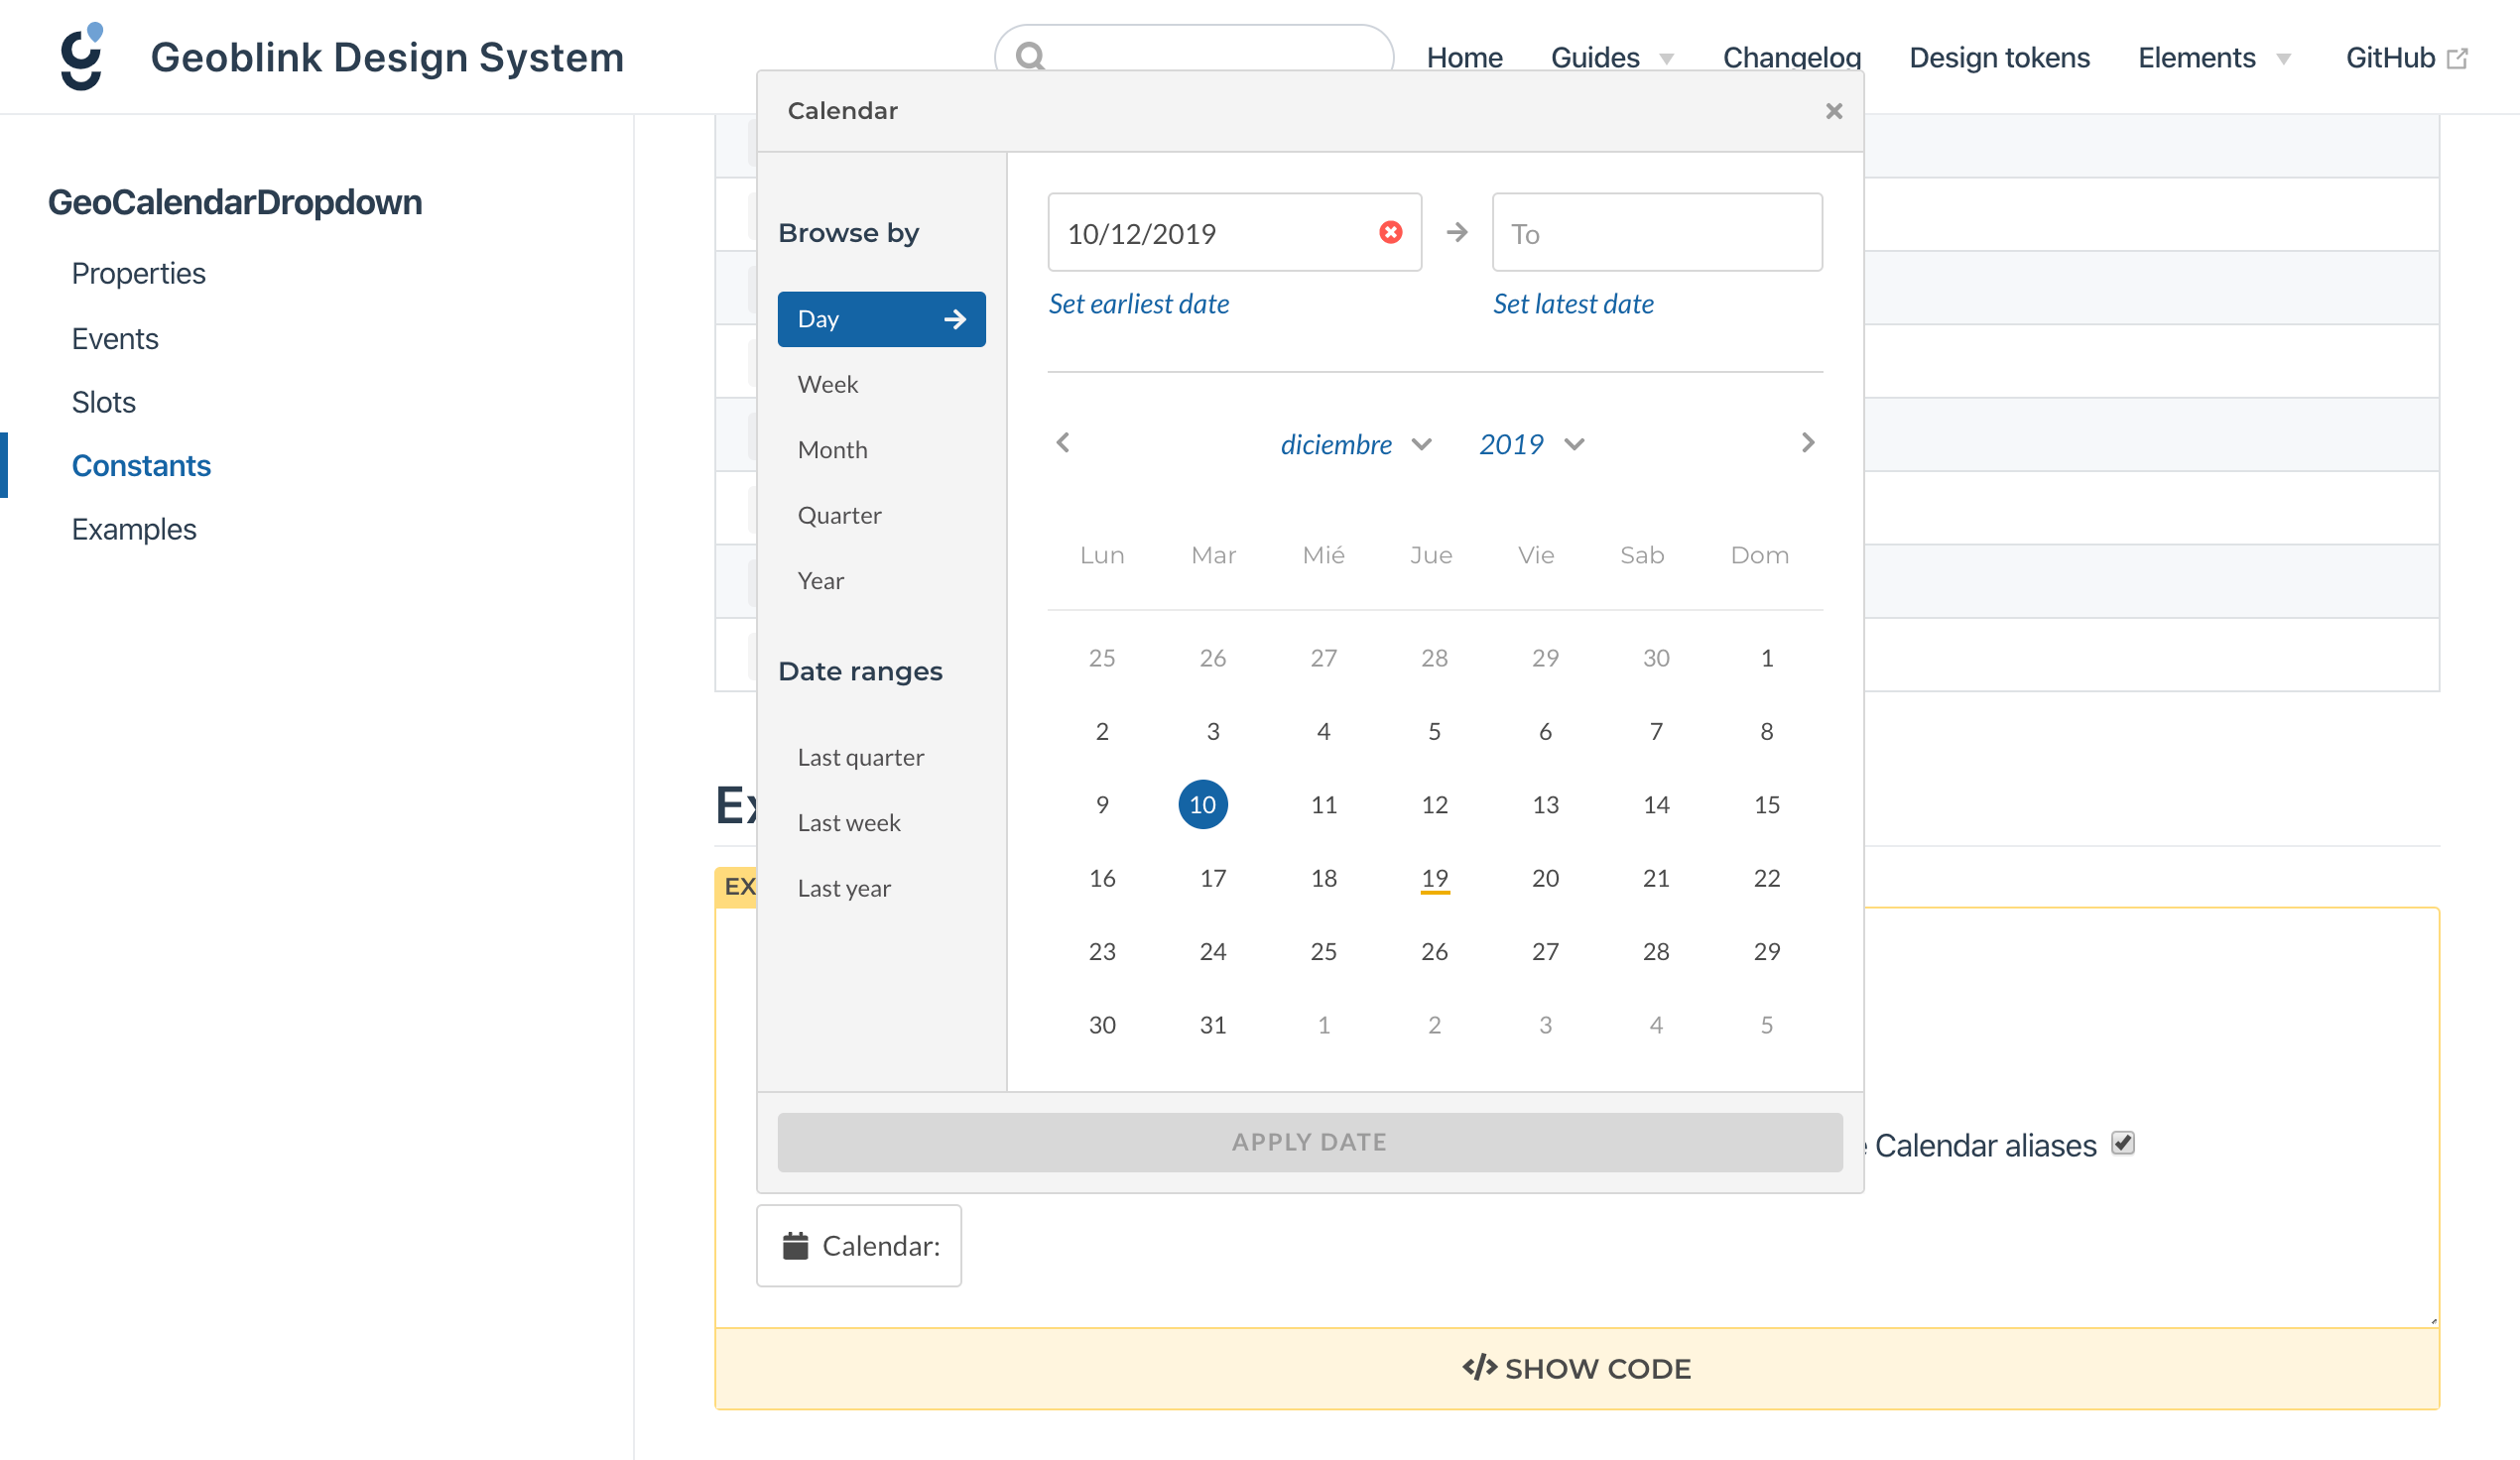Apply the Last quarter date range
Image resolution: width=2520 pixels, height=1460 pixels.
coord(860,757)
